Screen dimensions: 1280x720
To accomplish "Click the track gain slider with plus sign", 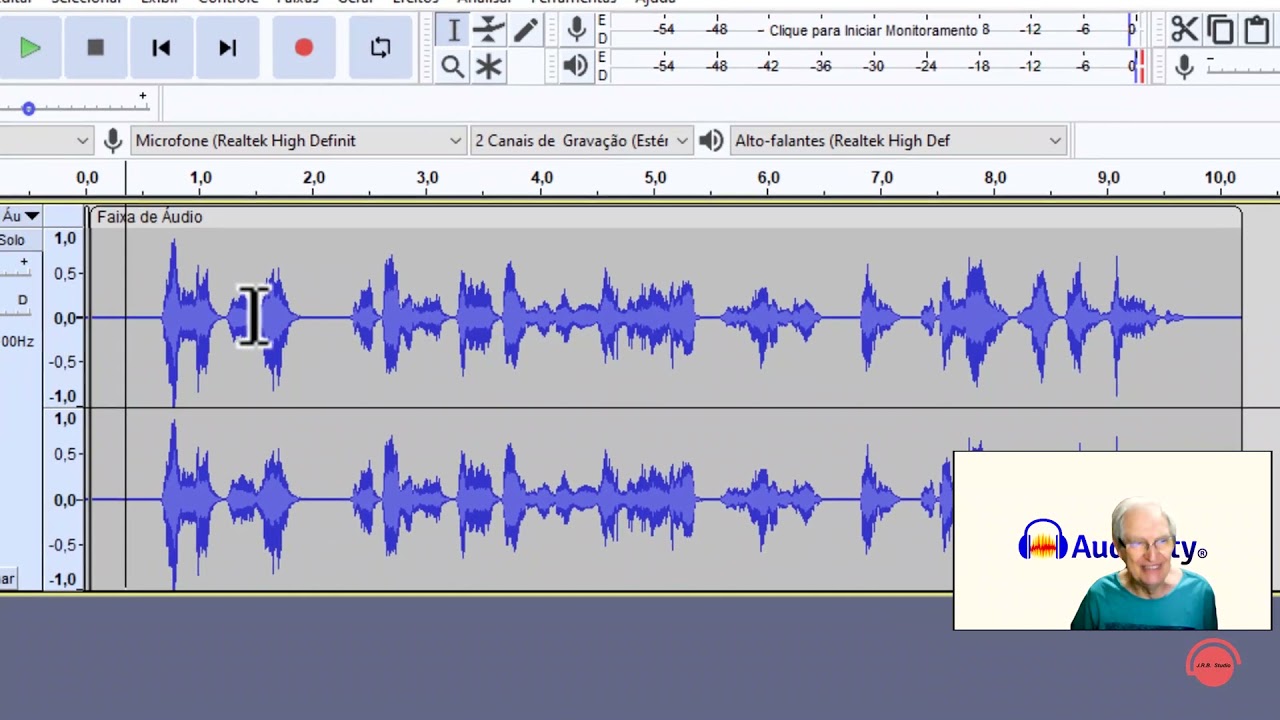I will [18, 268].
